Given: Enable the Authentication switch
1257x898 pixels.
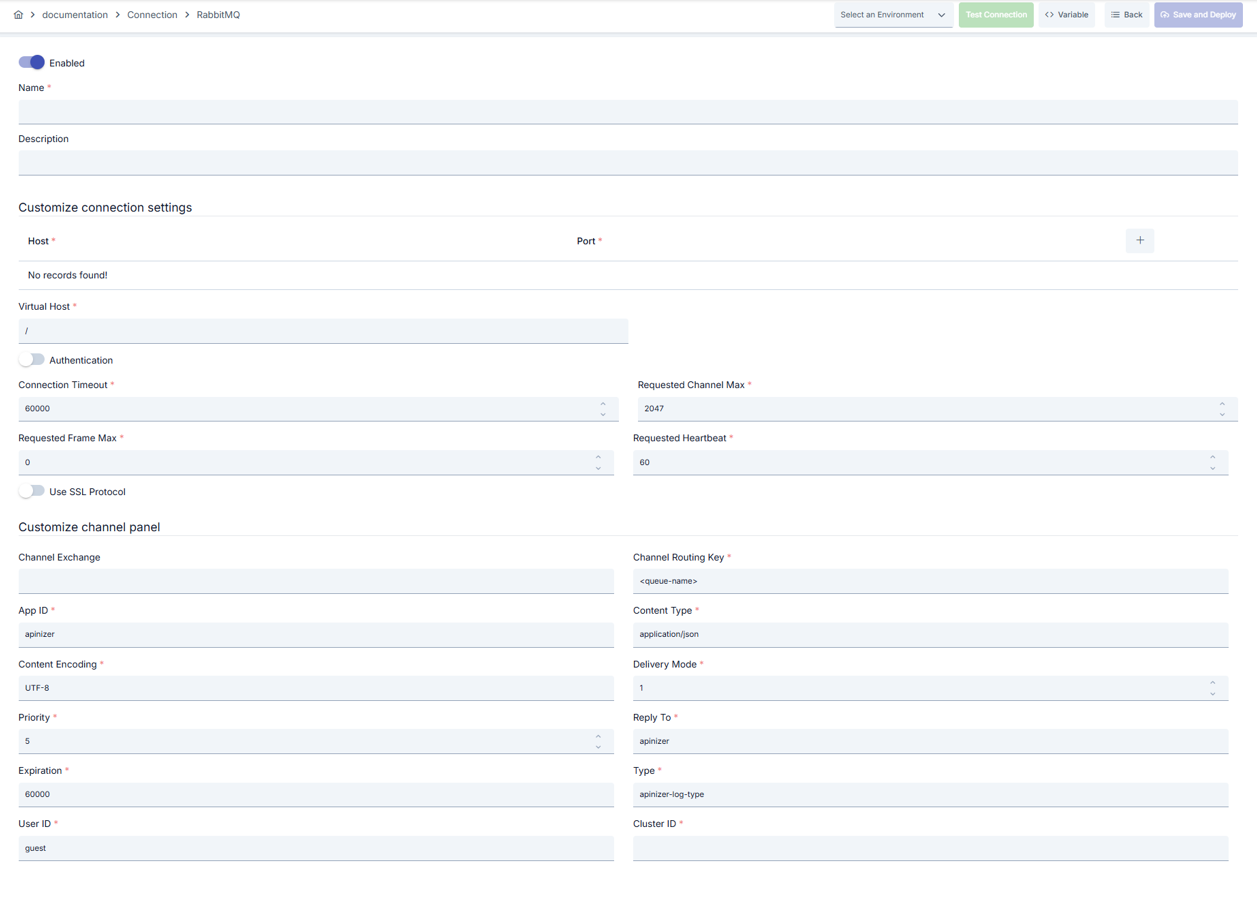Looking at the screenshot, I should pyautogui.click(x=32, y=360).
